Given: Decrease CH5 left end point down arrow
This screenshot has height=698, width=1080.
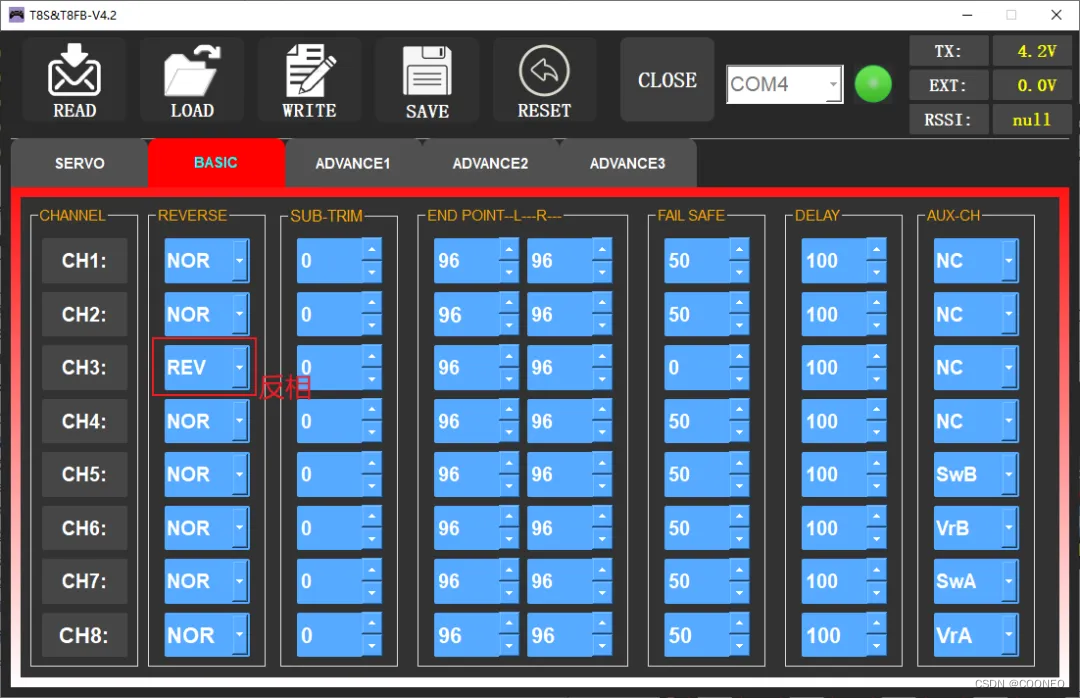Looking at the screenshot, I should (x=509, y=485).
